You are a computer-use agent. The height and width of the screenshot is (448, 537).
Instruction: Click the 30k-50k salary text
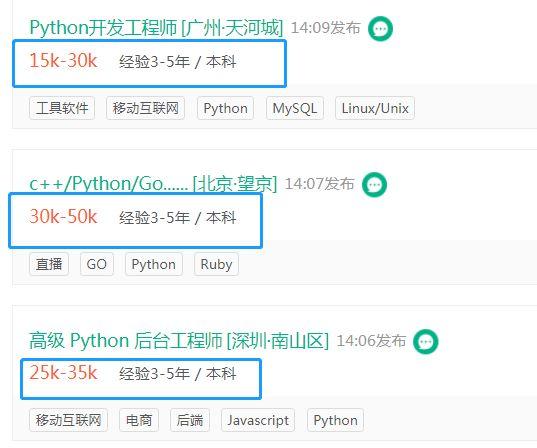coord(63,216)
